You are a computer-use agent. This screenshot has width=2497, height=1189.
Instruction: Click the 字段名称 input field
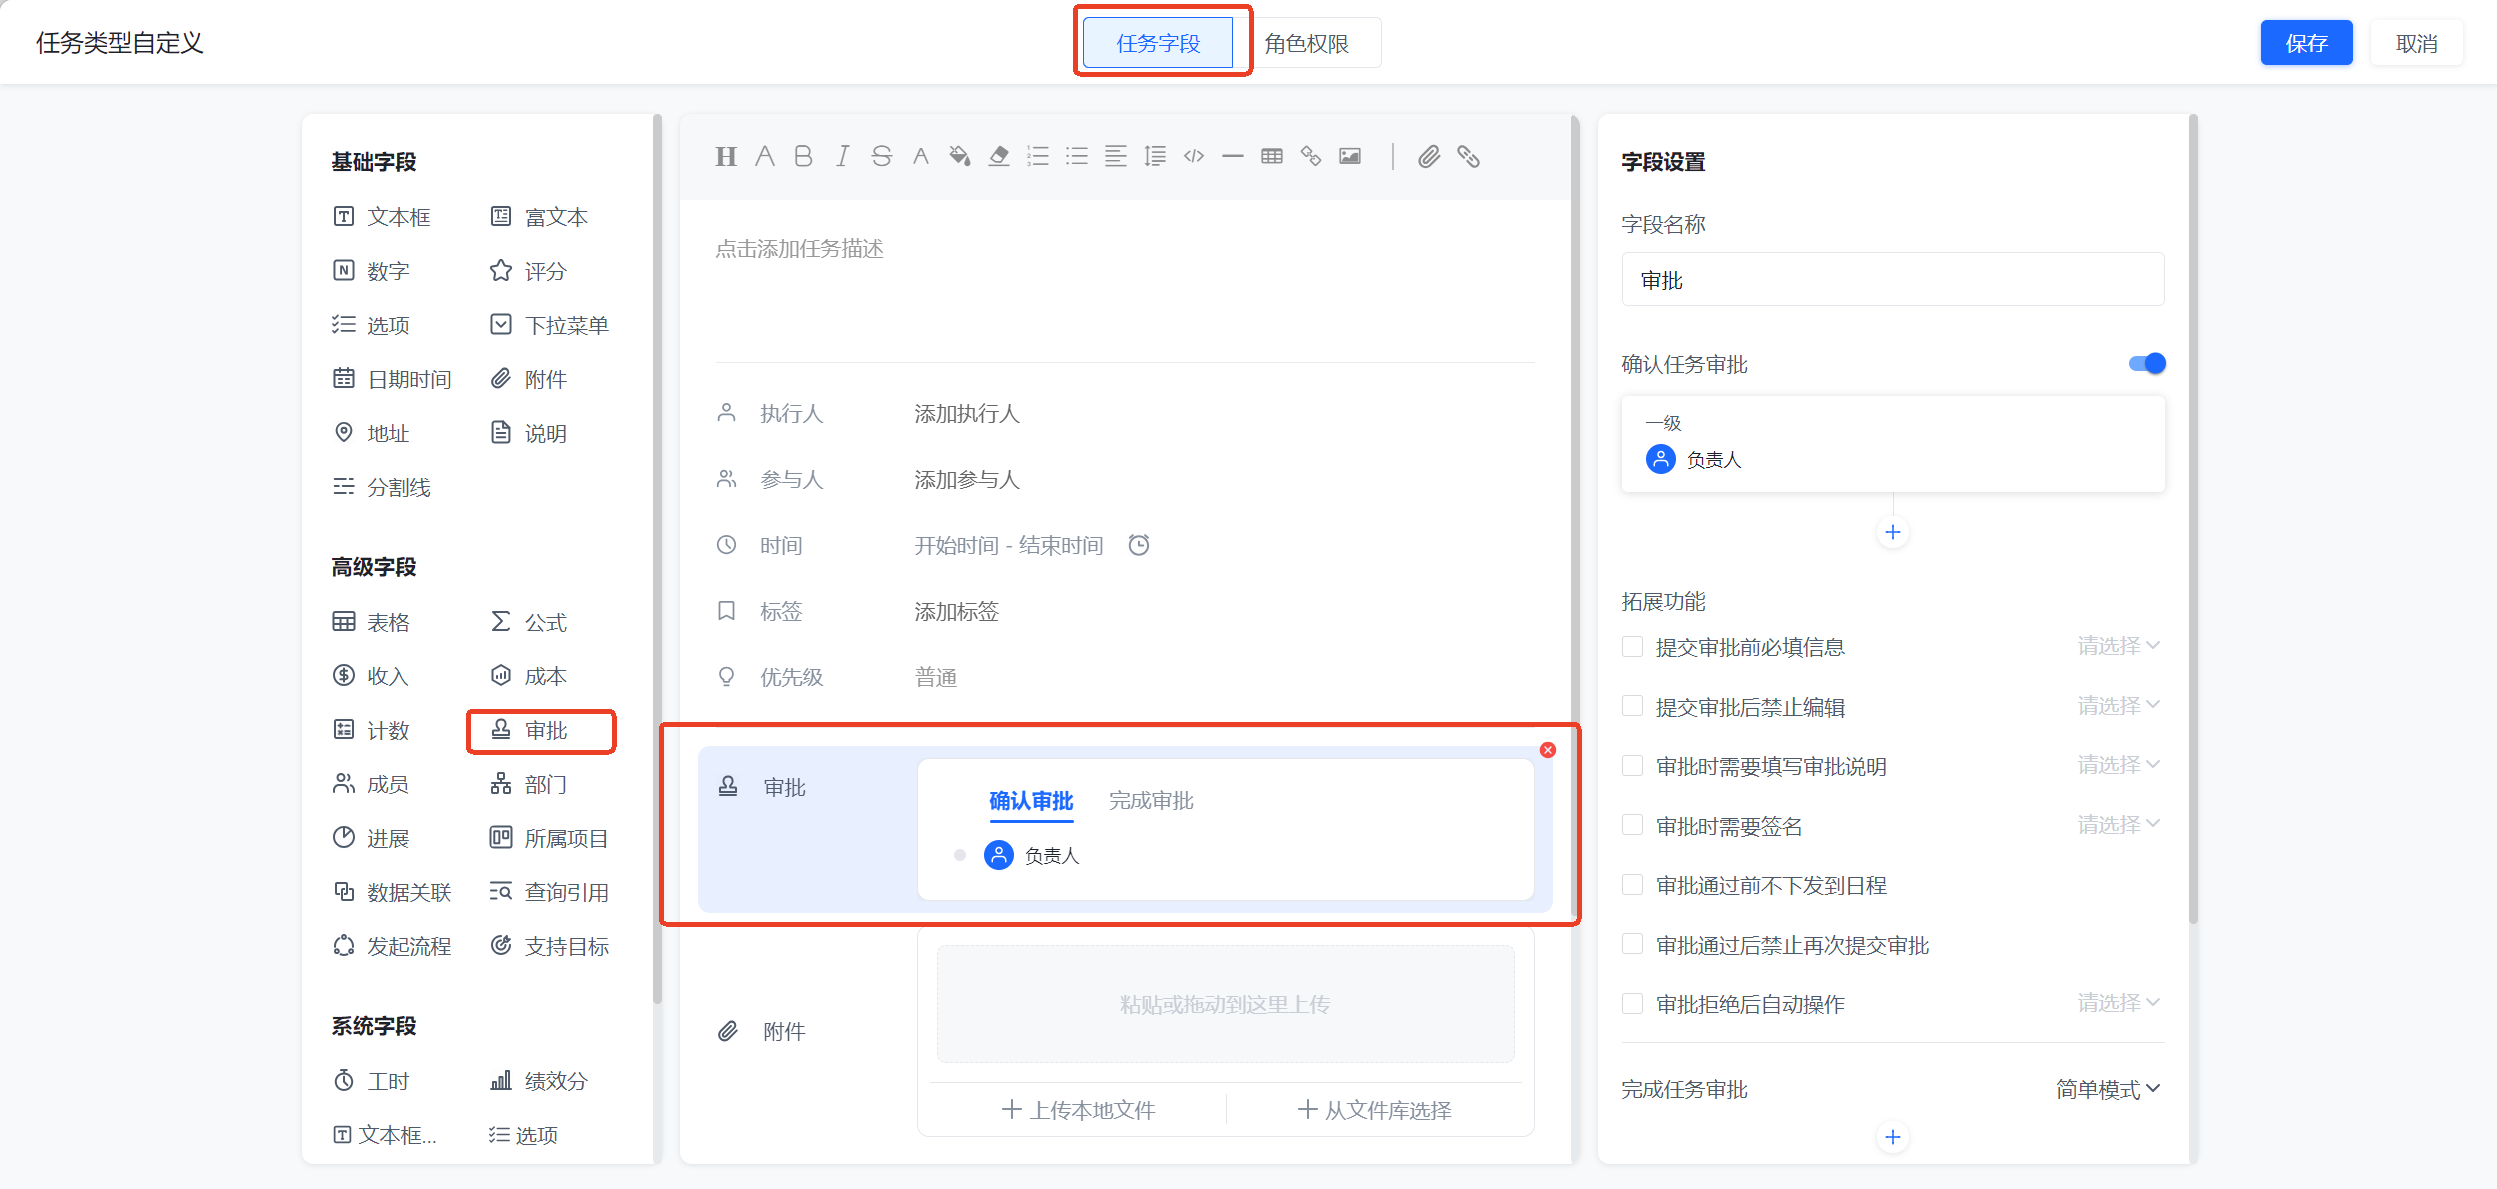tap(1893, 280)
